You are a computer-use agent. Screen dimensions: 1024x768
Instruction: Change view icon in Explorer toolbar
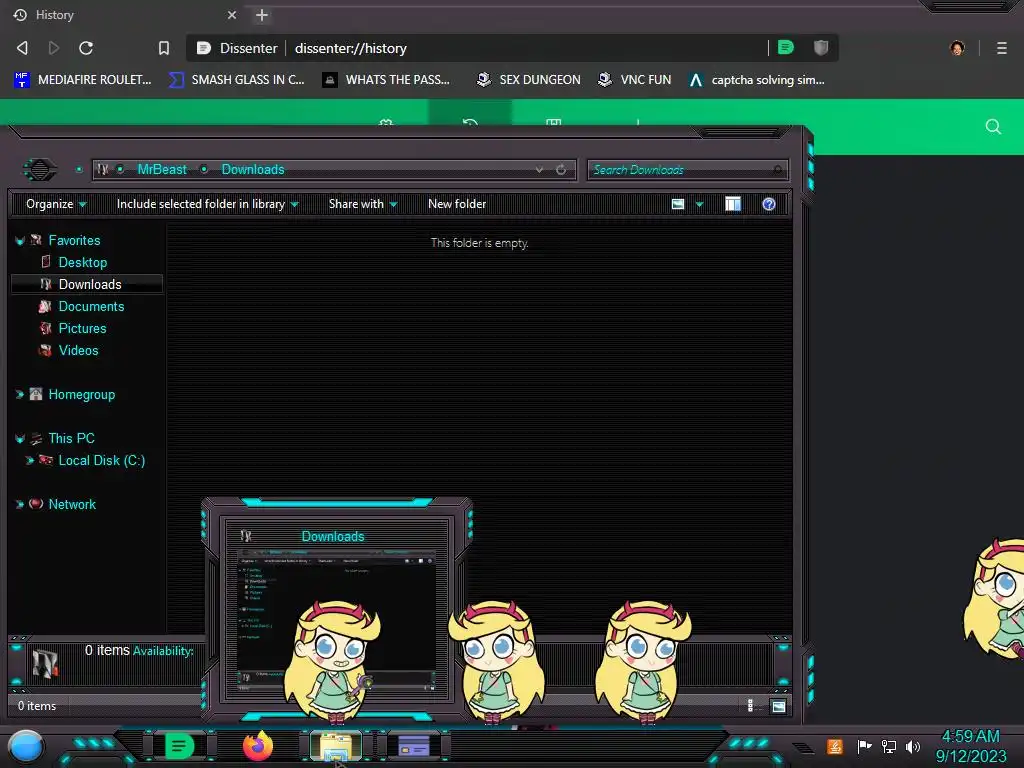[x=678, y=204]
